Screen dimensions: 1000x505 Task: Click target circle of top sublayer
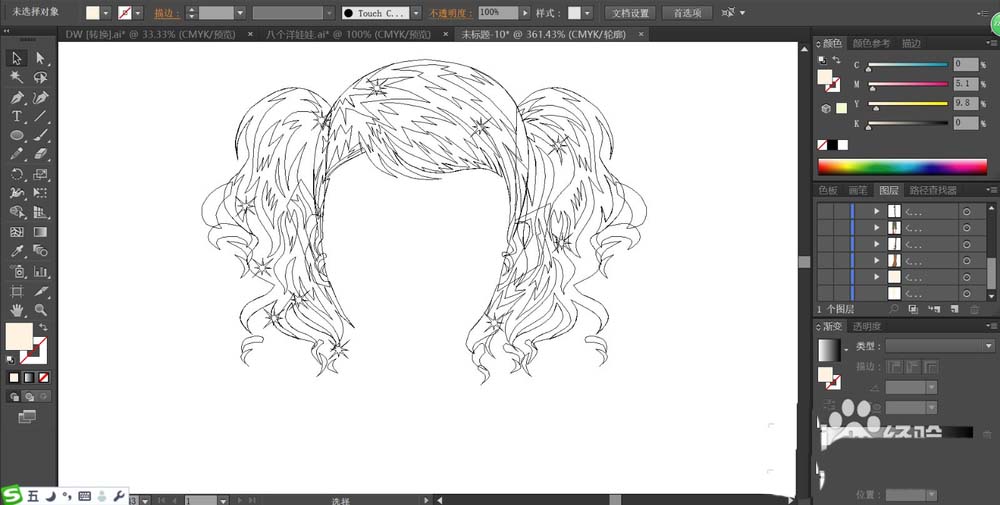(967, 212)
